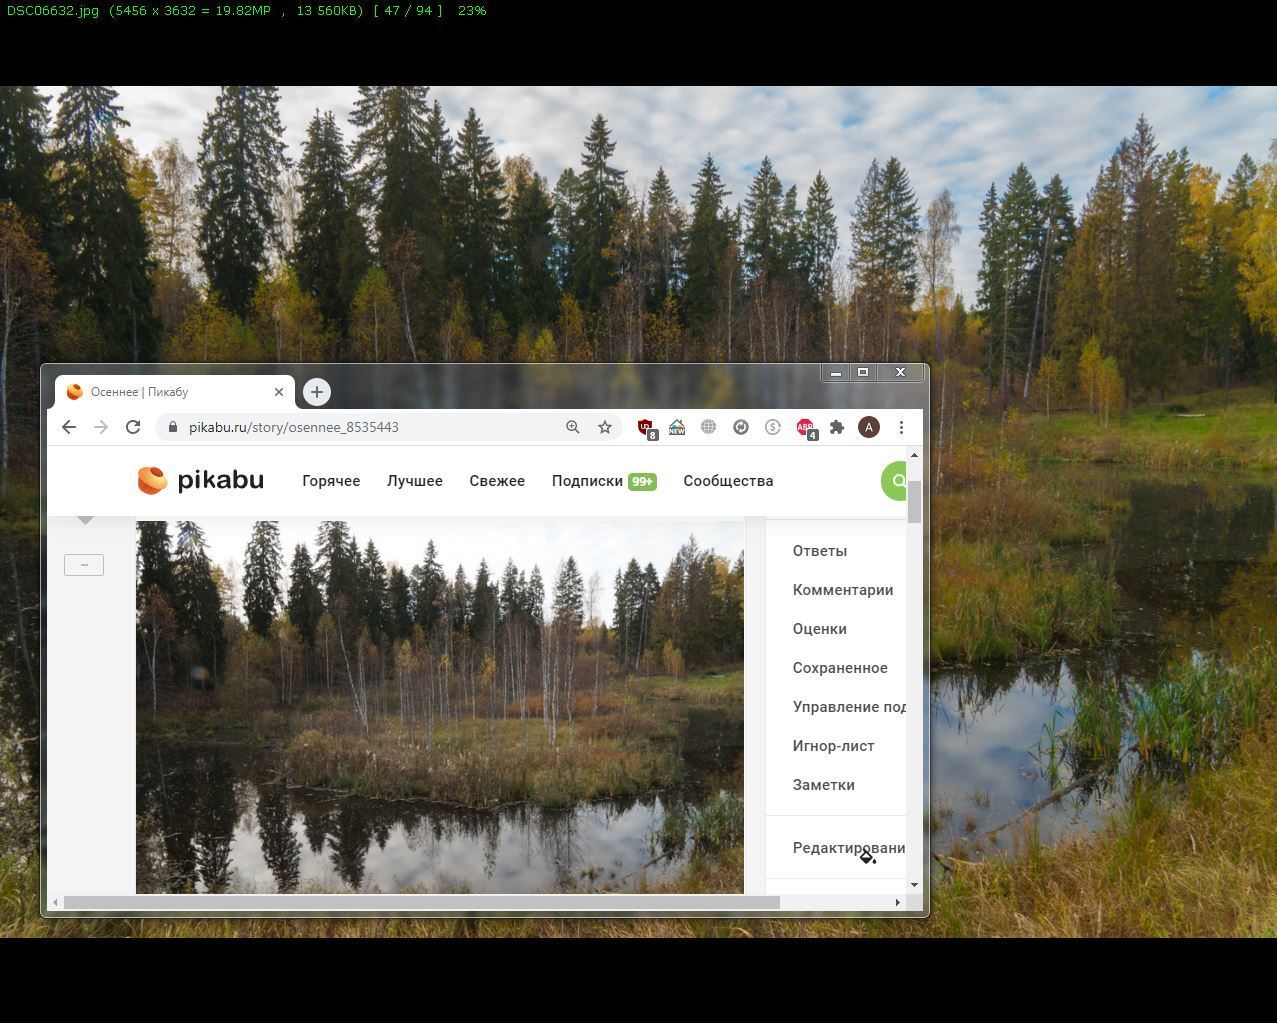This screenshot has height=1023, width=1277.
Task: Open the Сохраненное link
Action: (x=840, y=668)
